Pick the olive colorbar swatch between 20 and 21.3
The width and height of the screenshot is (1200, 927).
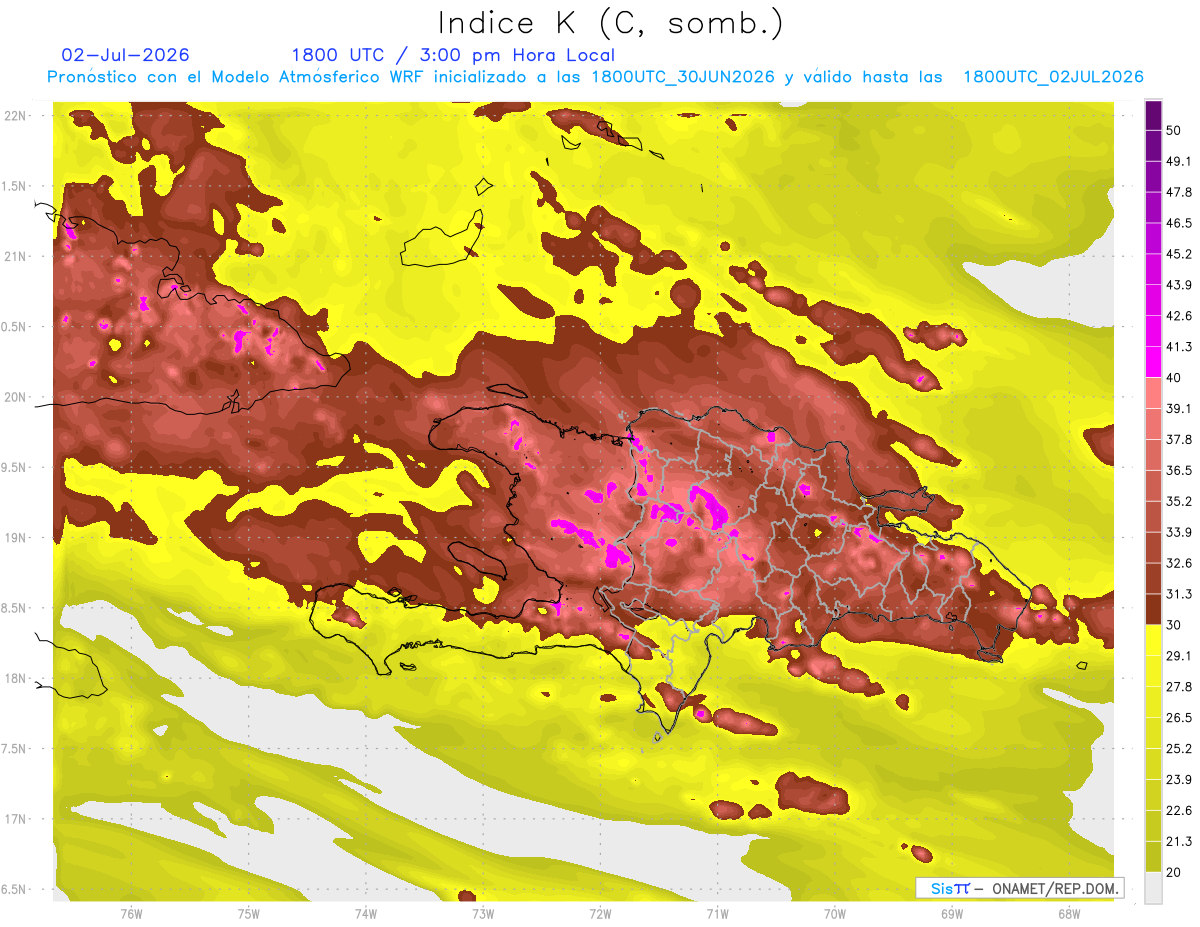1153,856
